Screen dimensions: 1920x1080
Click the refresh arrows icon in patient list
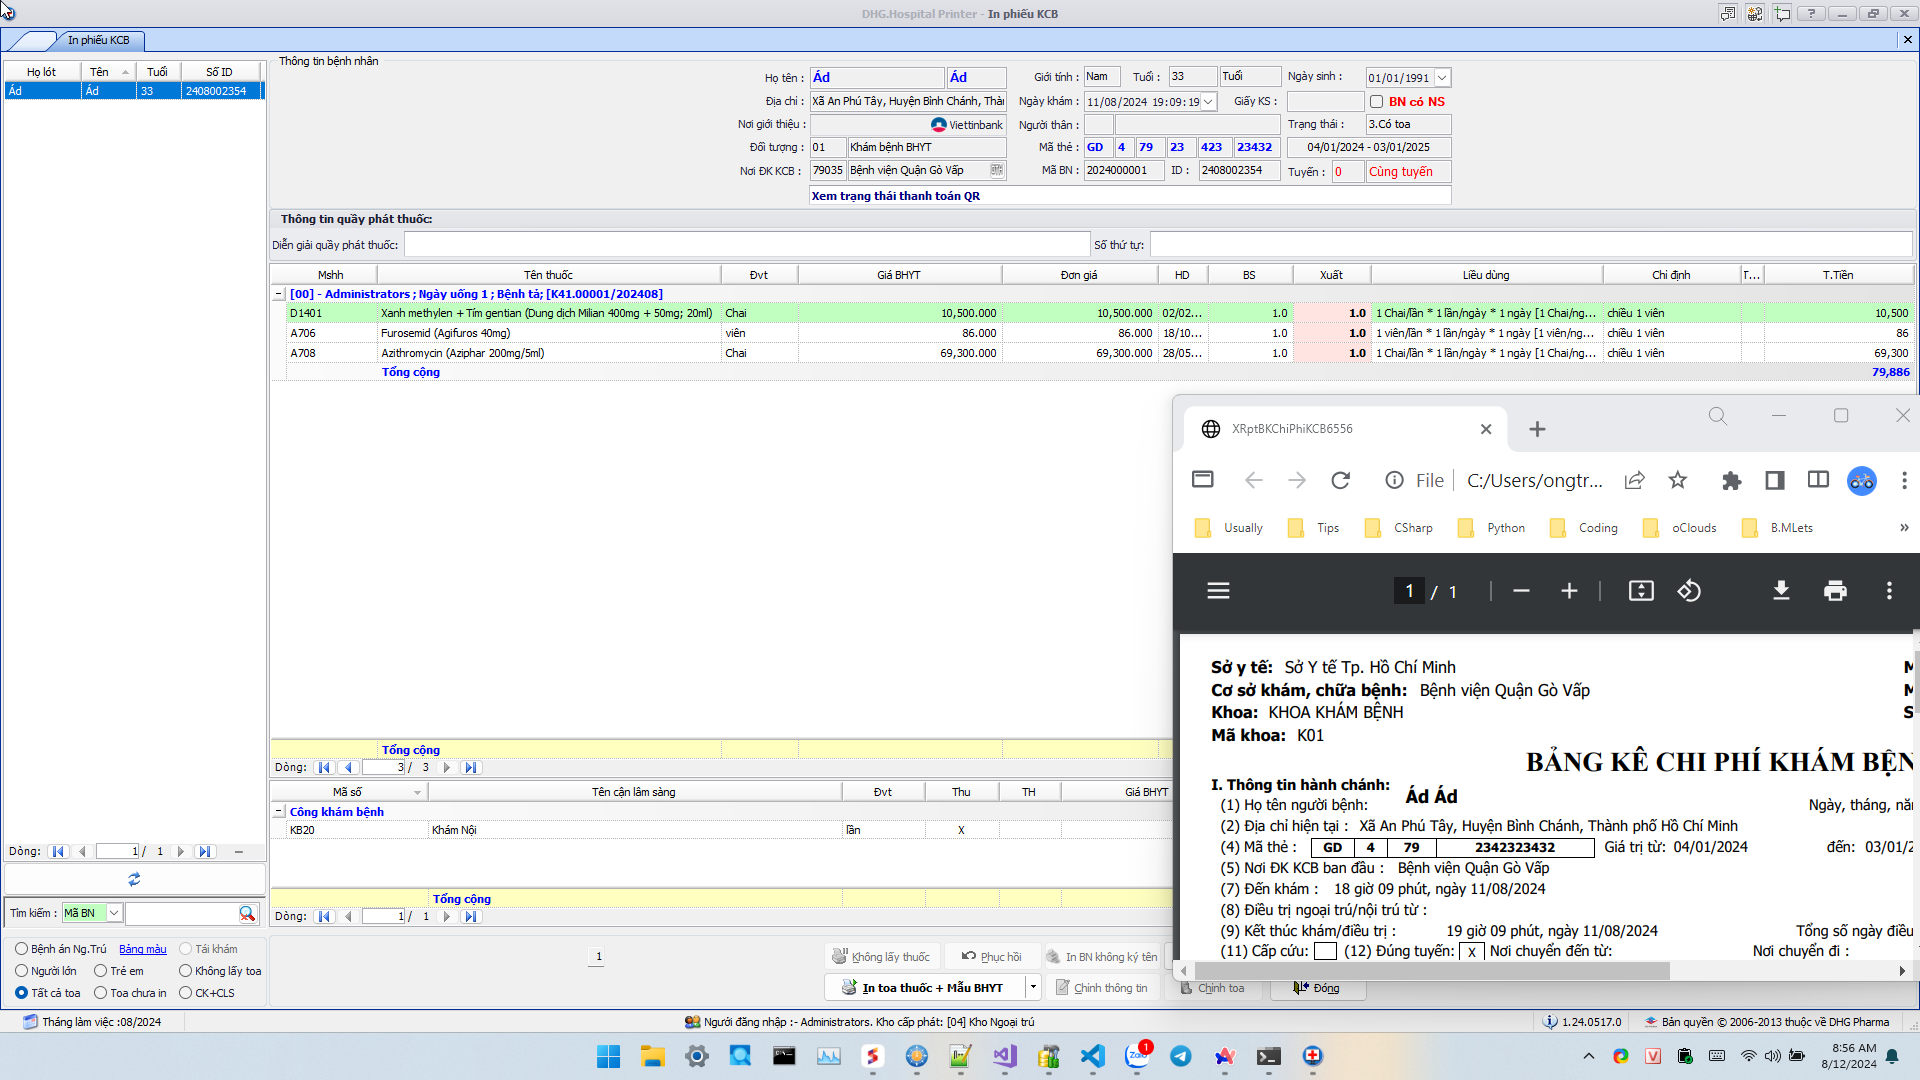coord(134,879)
